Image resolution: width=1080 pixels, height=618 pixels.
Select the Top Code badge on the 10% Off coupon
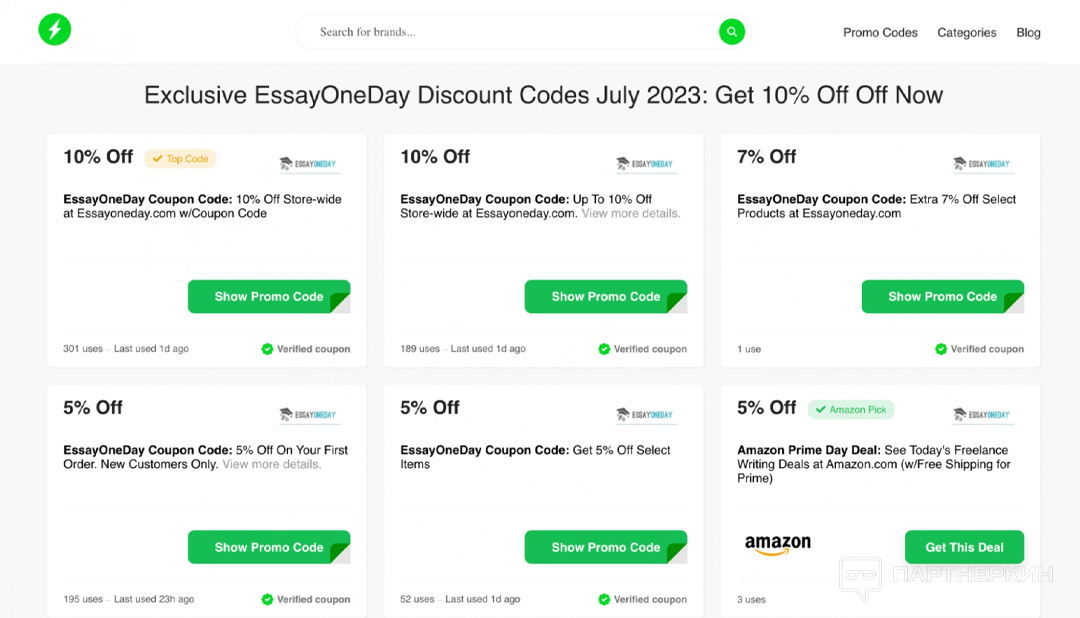tap(180, 158)
